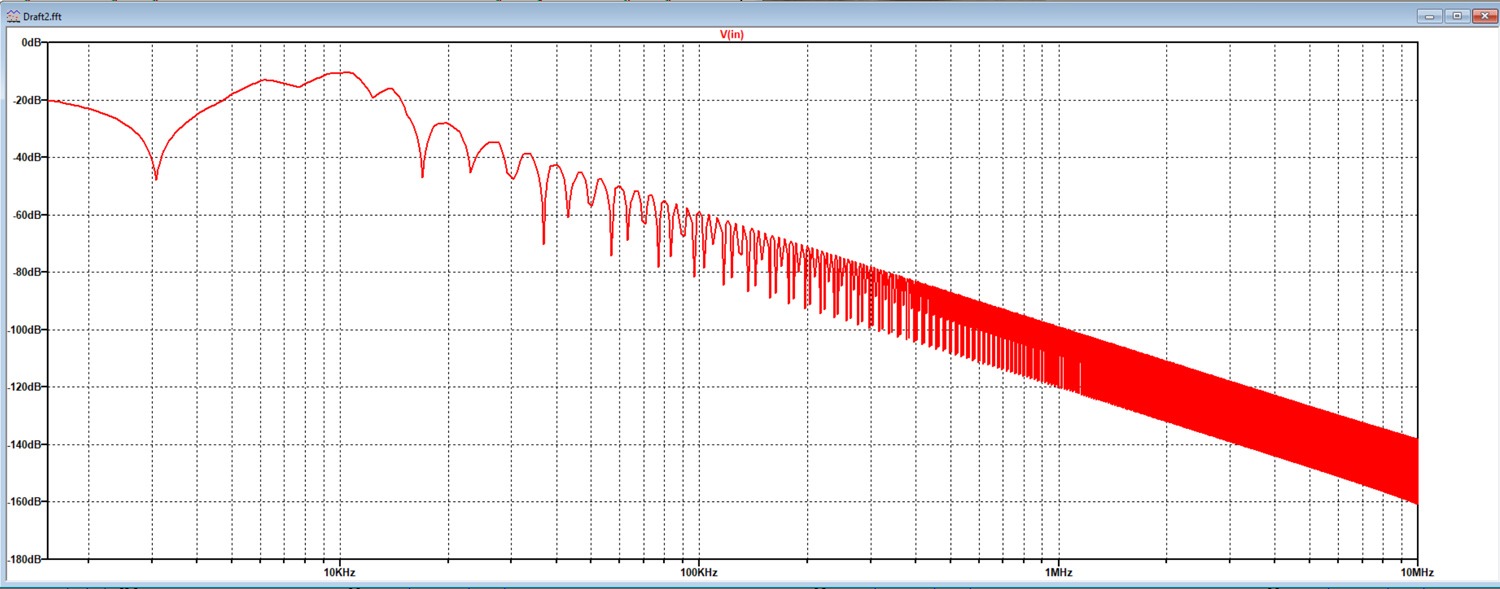Click the 100KHz frequency axis label
The height and width of the screenshot is (589, 1500).
(698, 573)
